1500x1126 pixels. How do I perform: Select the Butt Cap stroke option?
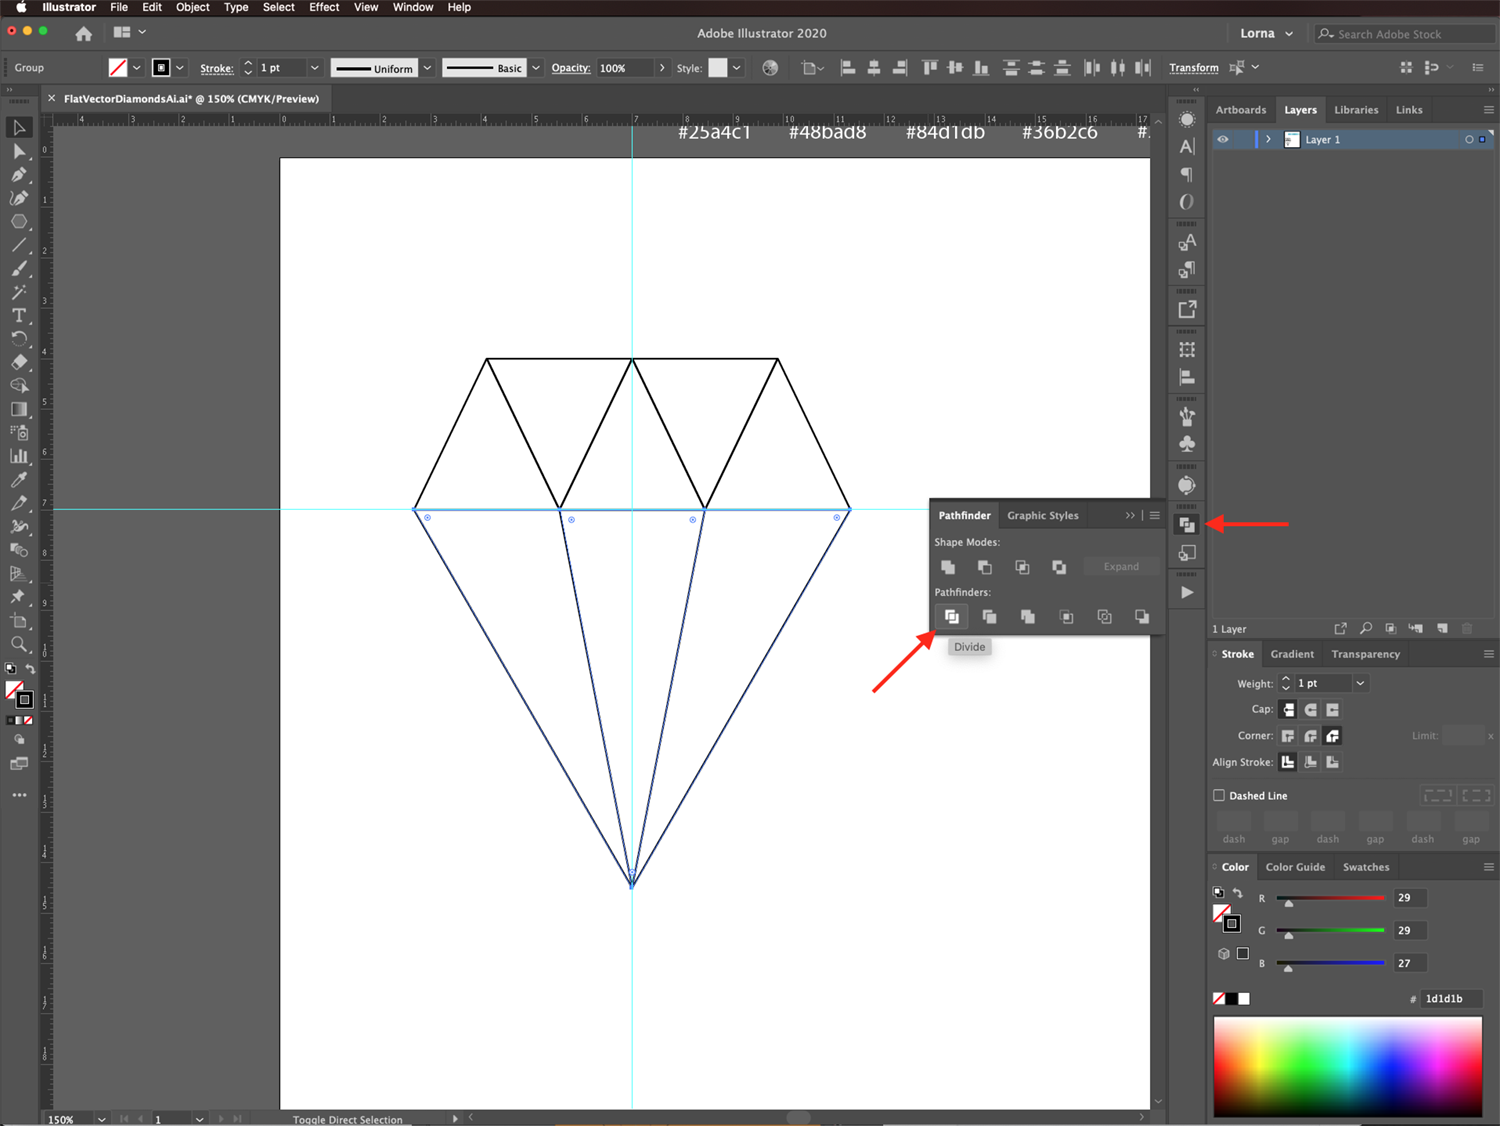click(x=1288, y=709)
